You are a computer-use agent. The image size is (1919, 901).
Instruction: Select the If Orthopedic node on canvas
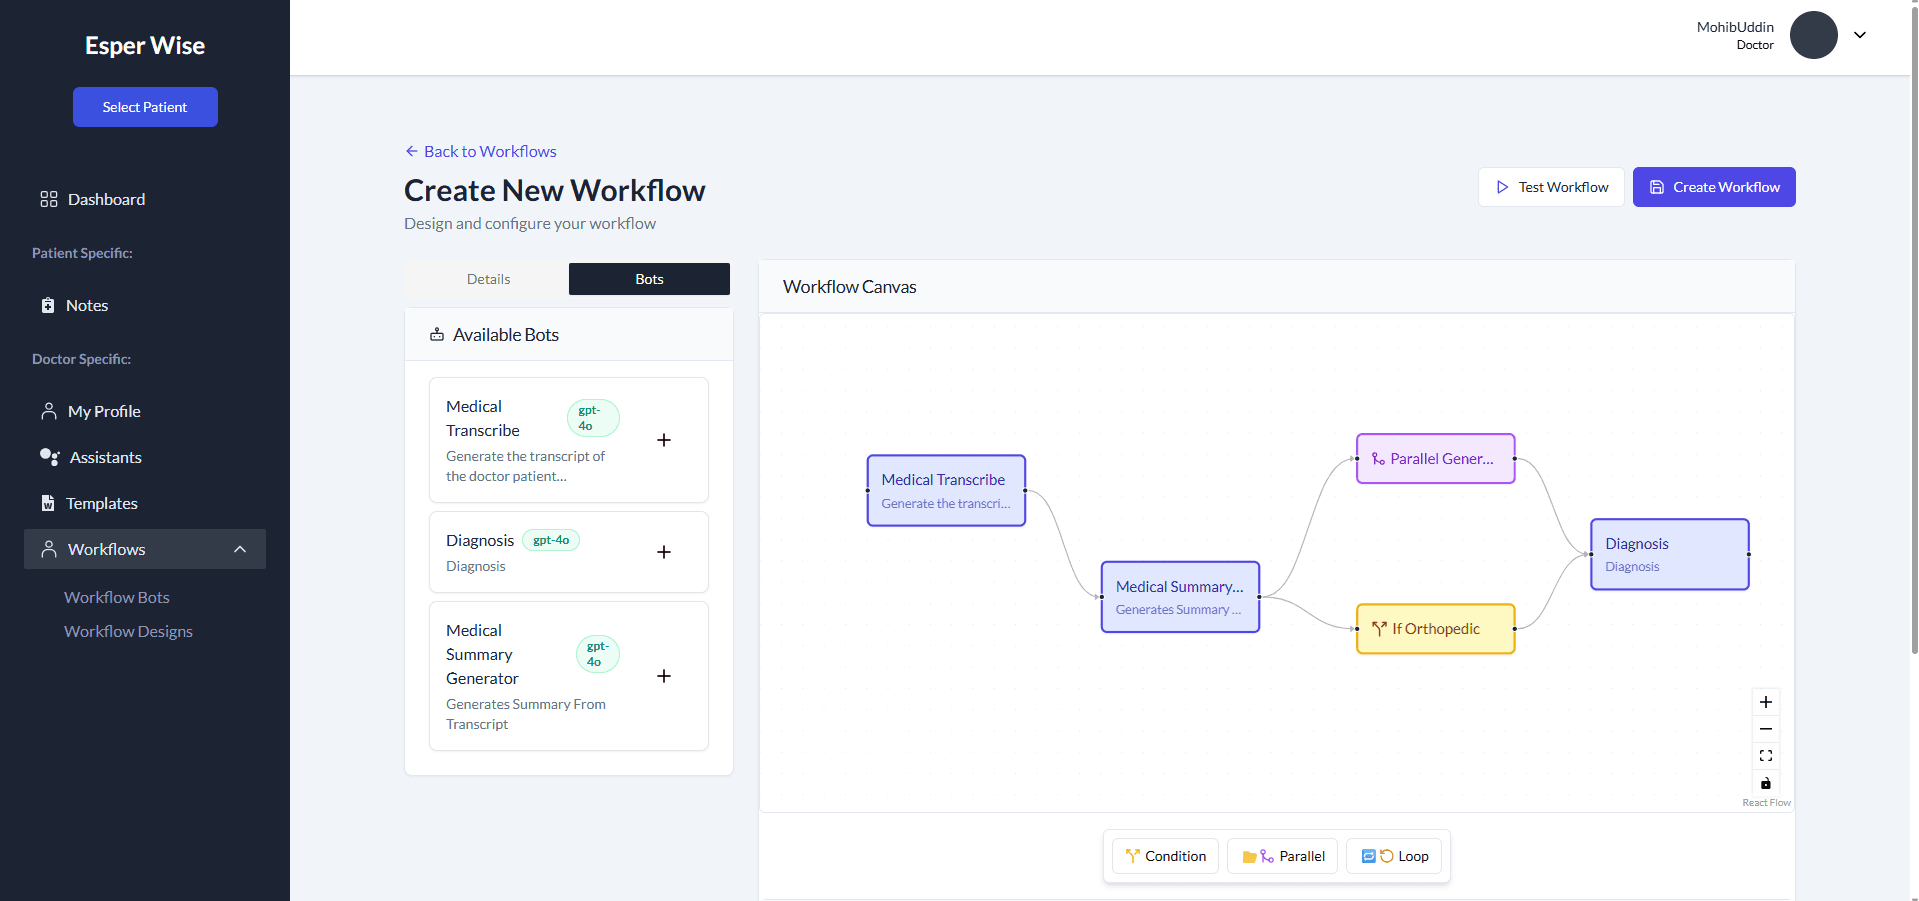pyautogui.click(x=1435, y=628)
